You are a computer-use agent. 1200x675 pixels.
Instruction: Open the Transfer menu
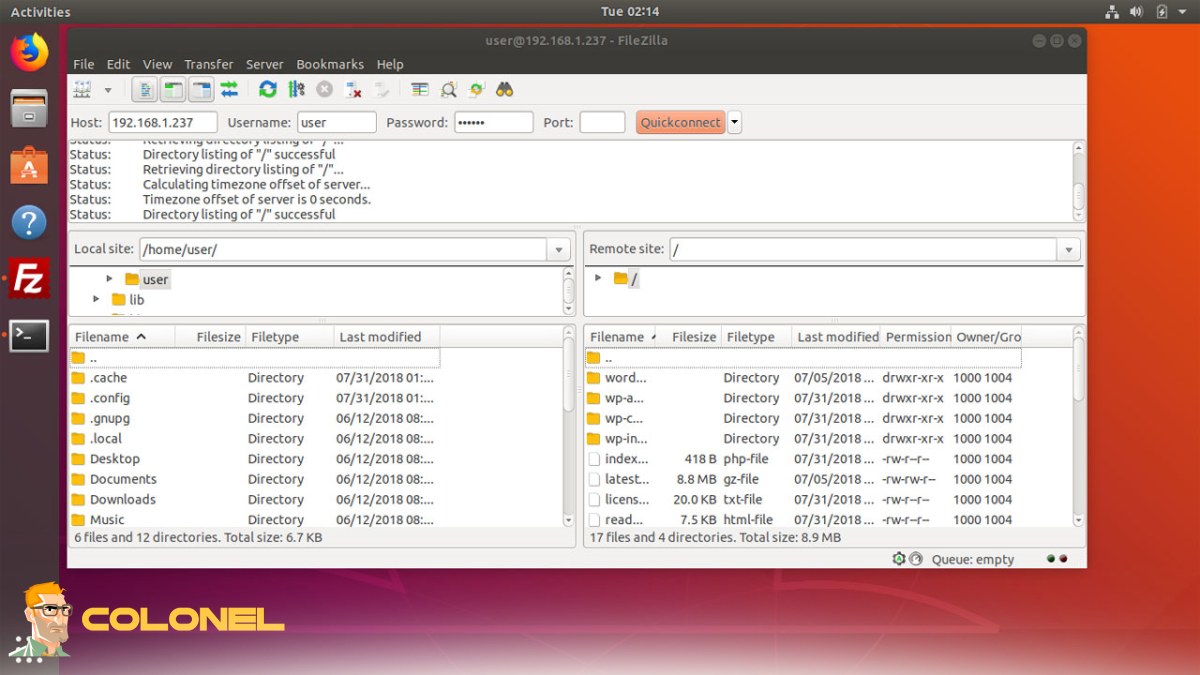208,64
